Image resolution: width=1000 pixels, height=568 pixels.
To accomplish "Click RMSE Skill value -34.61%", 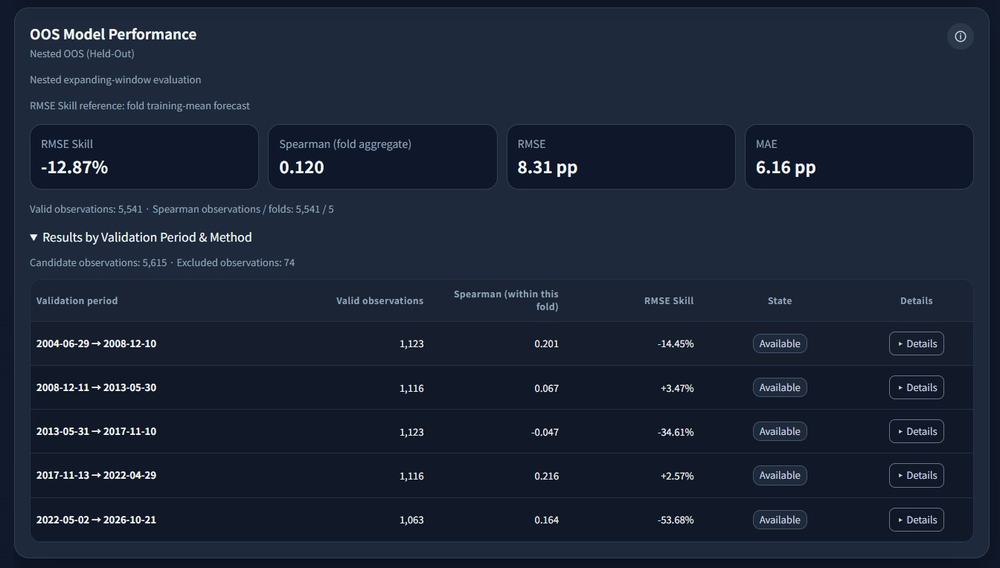I will (x=675, y=432).
